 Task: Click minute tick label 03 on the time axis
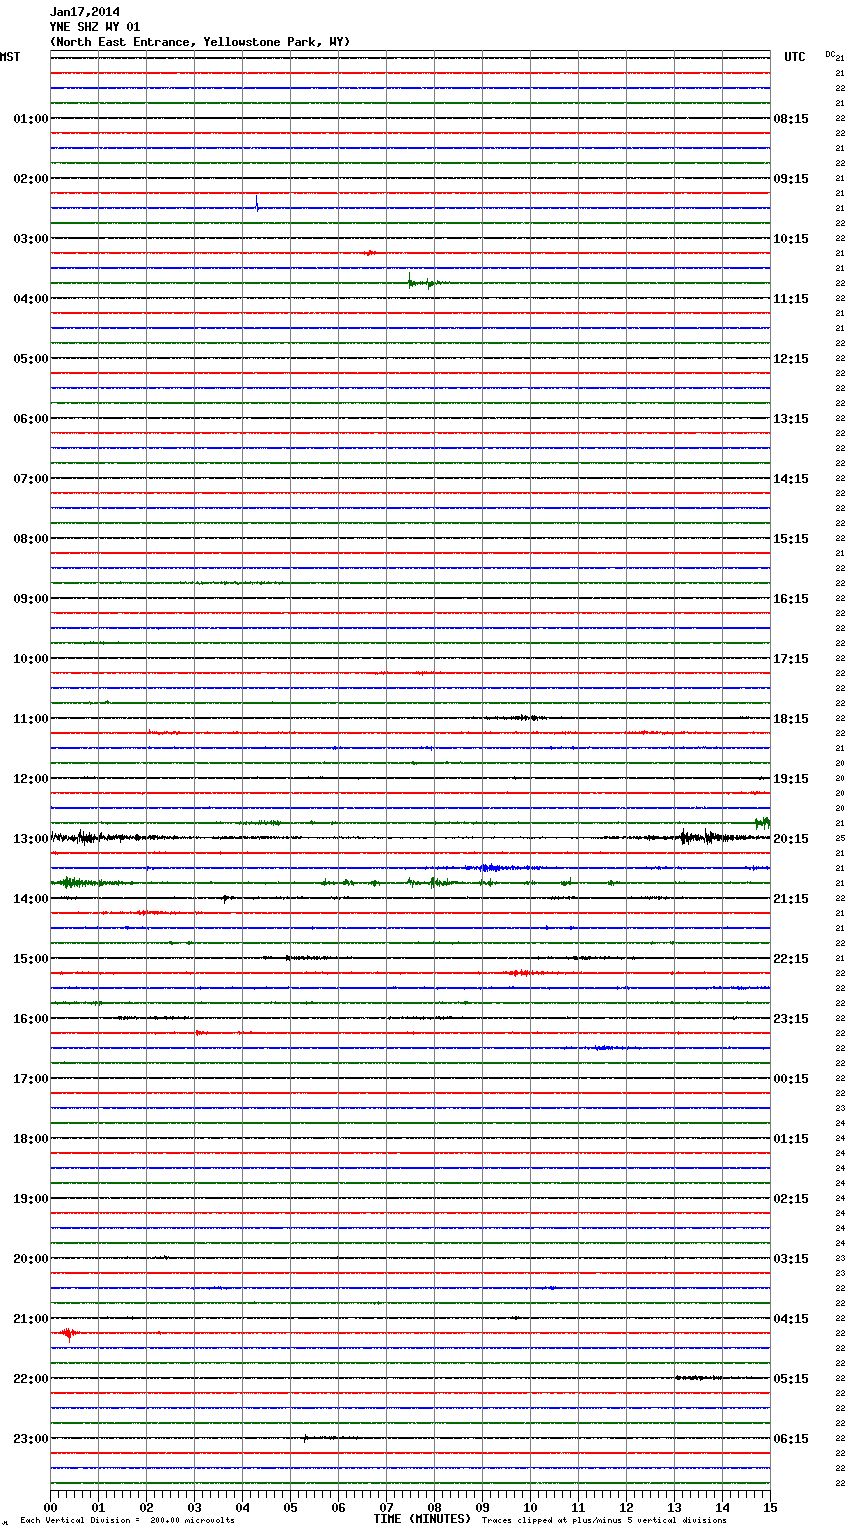point(194,1507)
